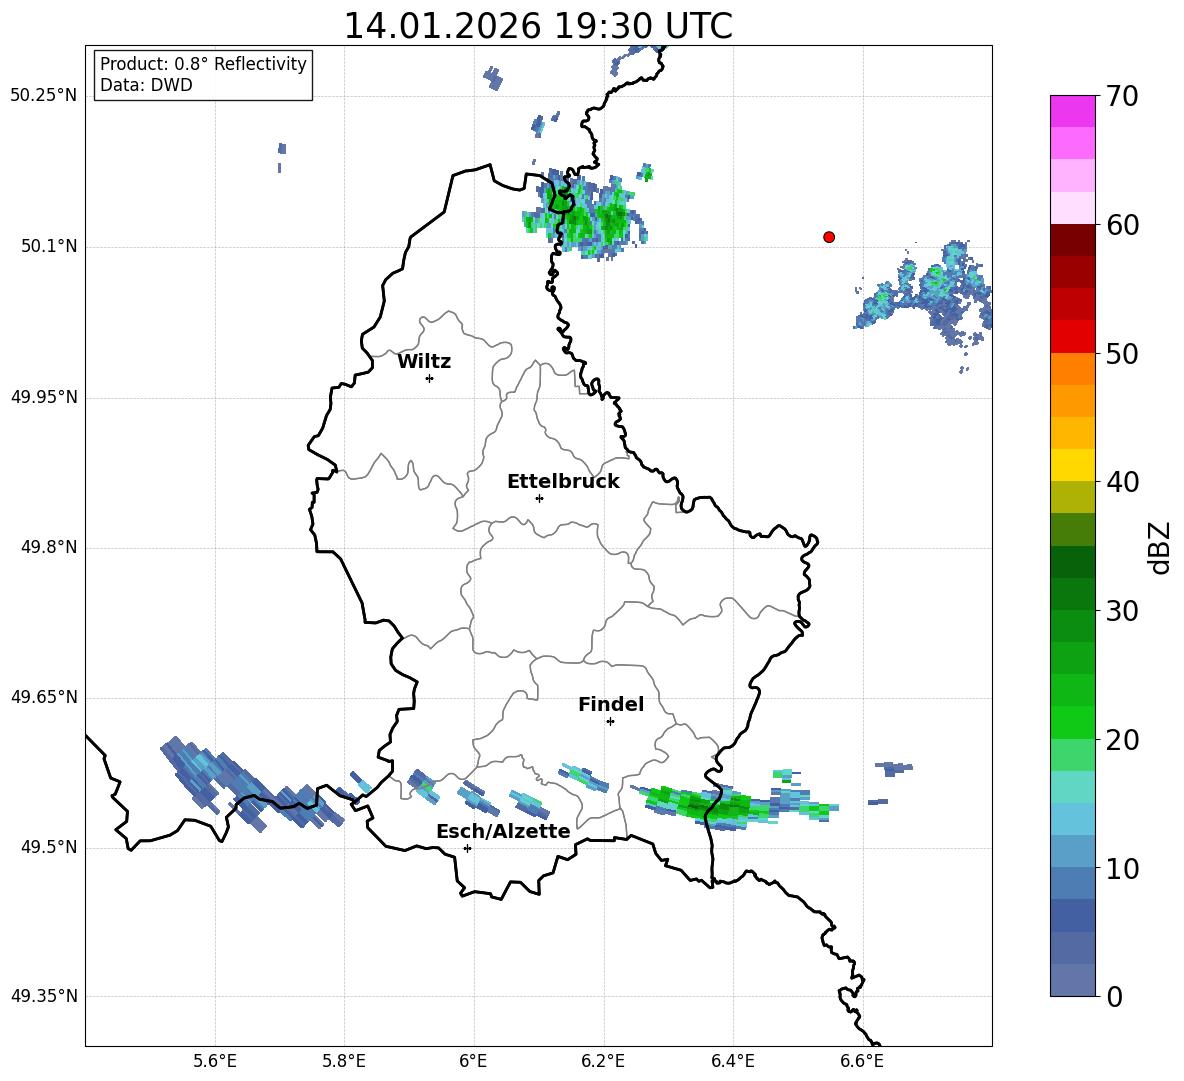The height and width of the screenshot is (1081, 1184).
Task: Click the map title with date and time
Action: point(538,26)
